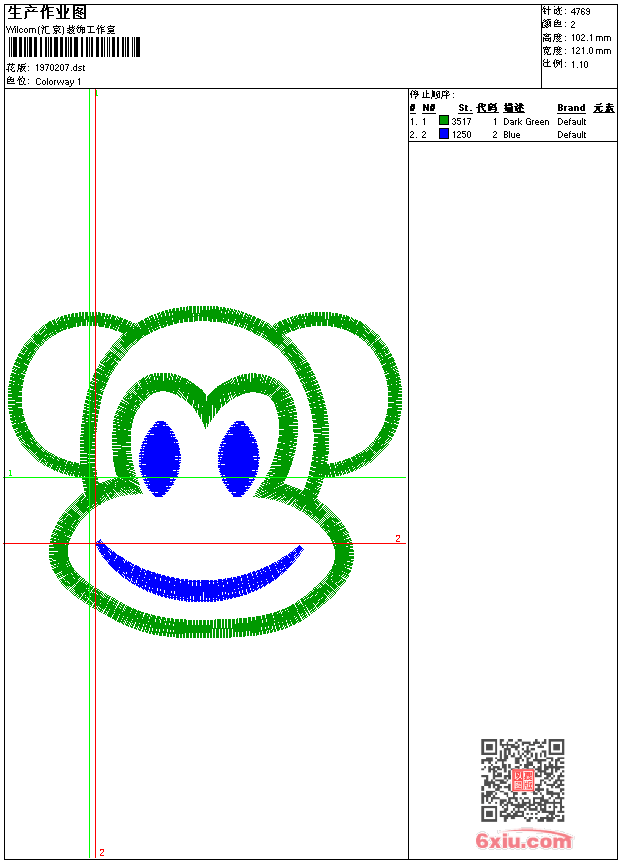Screen dimensions: 620x860
Task: Select the Brand column header
Action: 571,108
